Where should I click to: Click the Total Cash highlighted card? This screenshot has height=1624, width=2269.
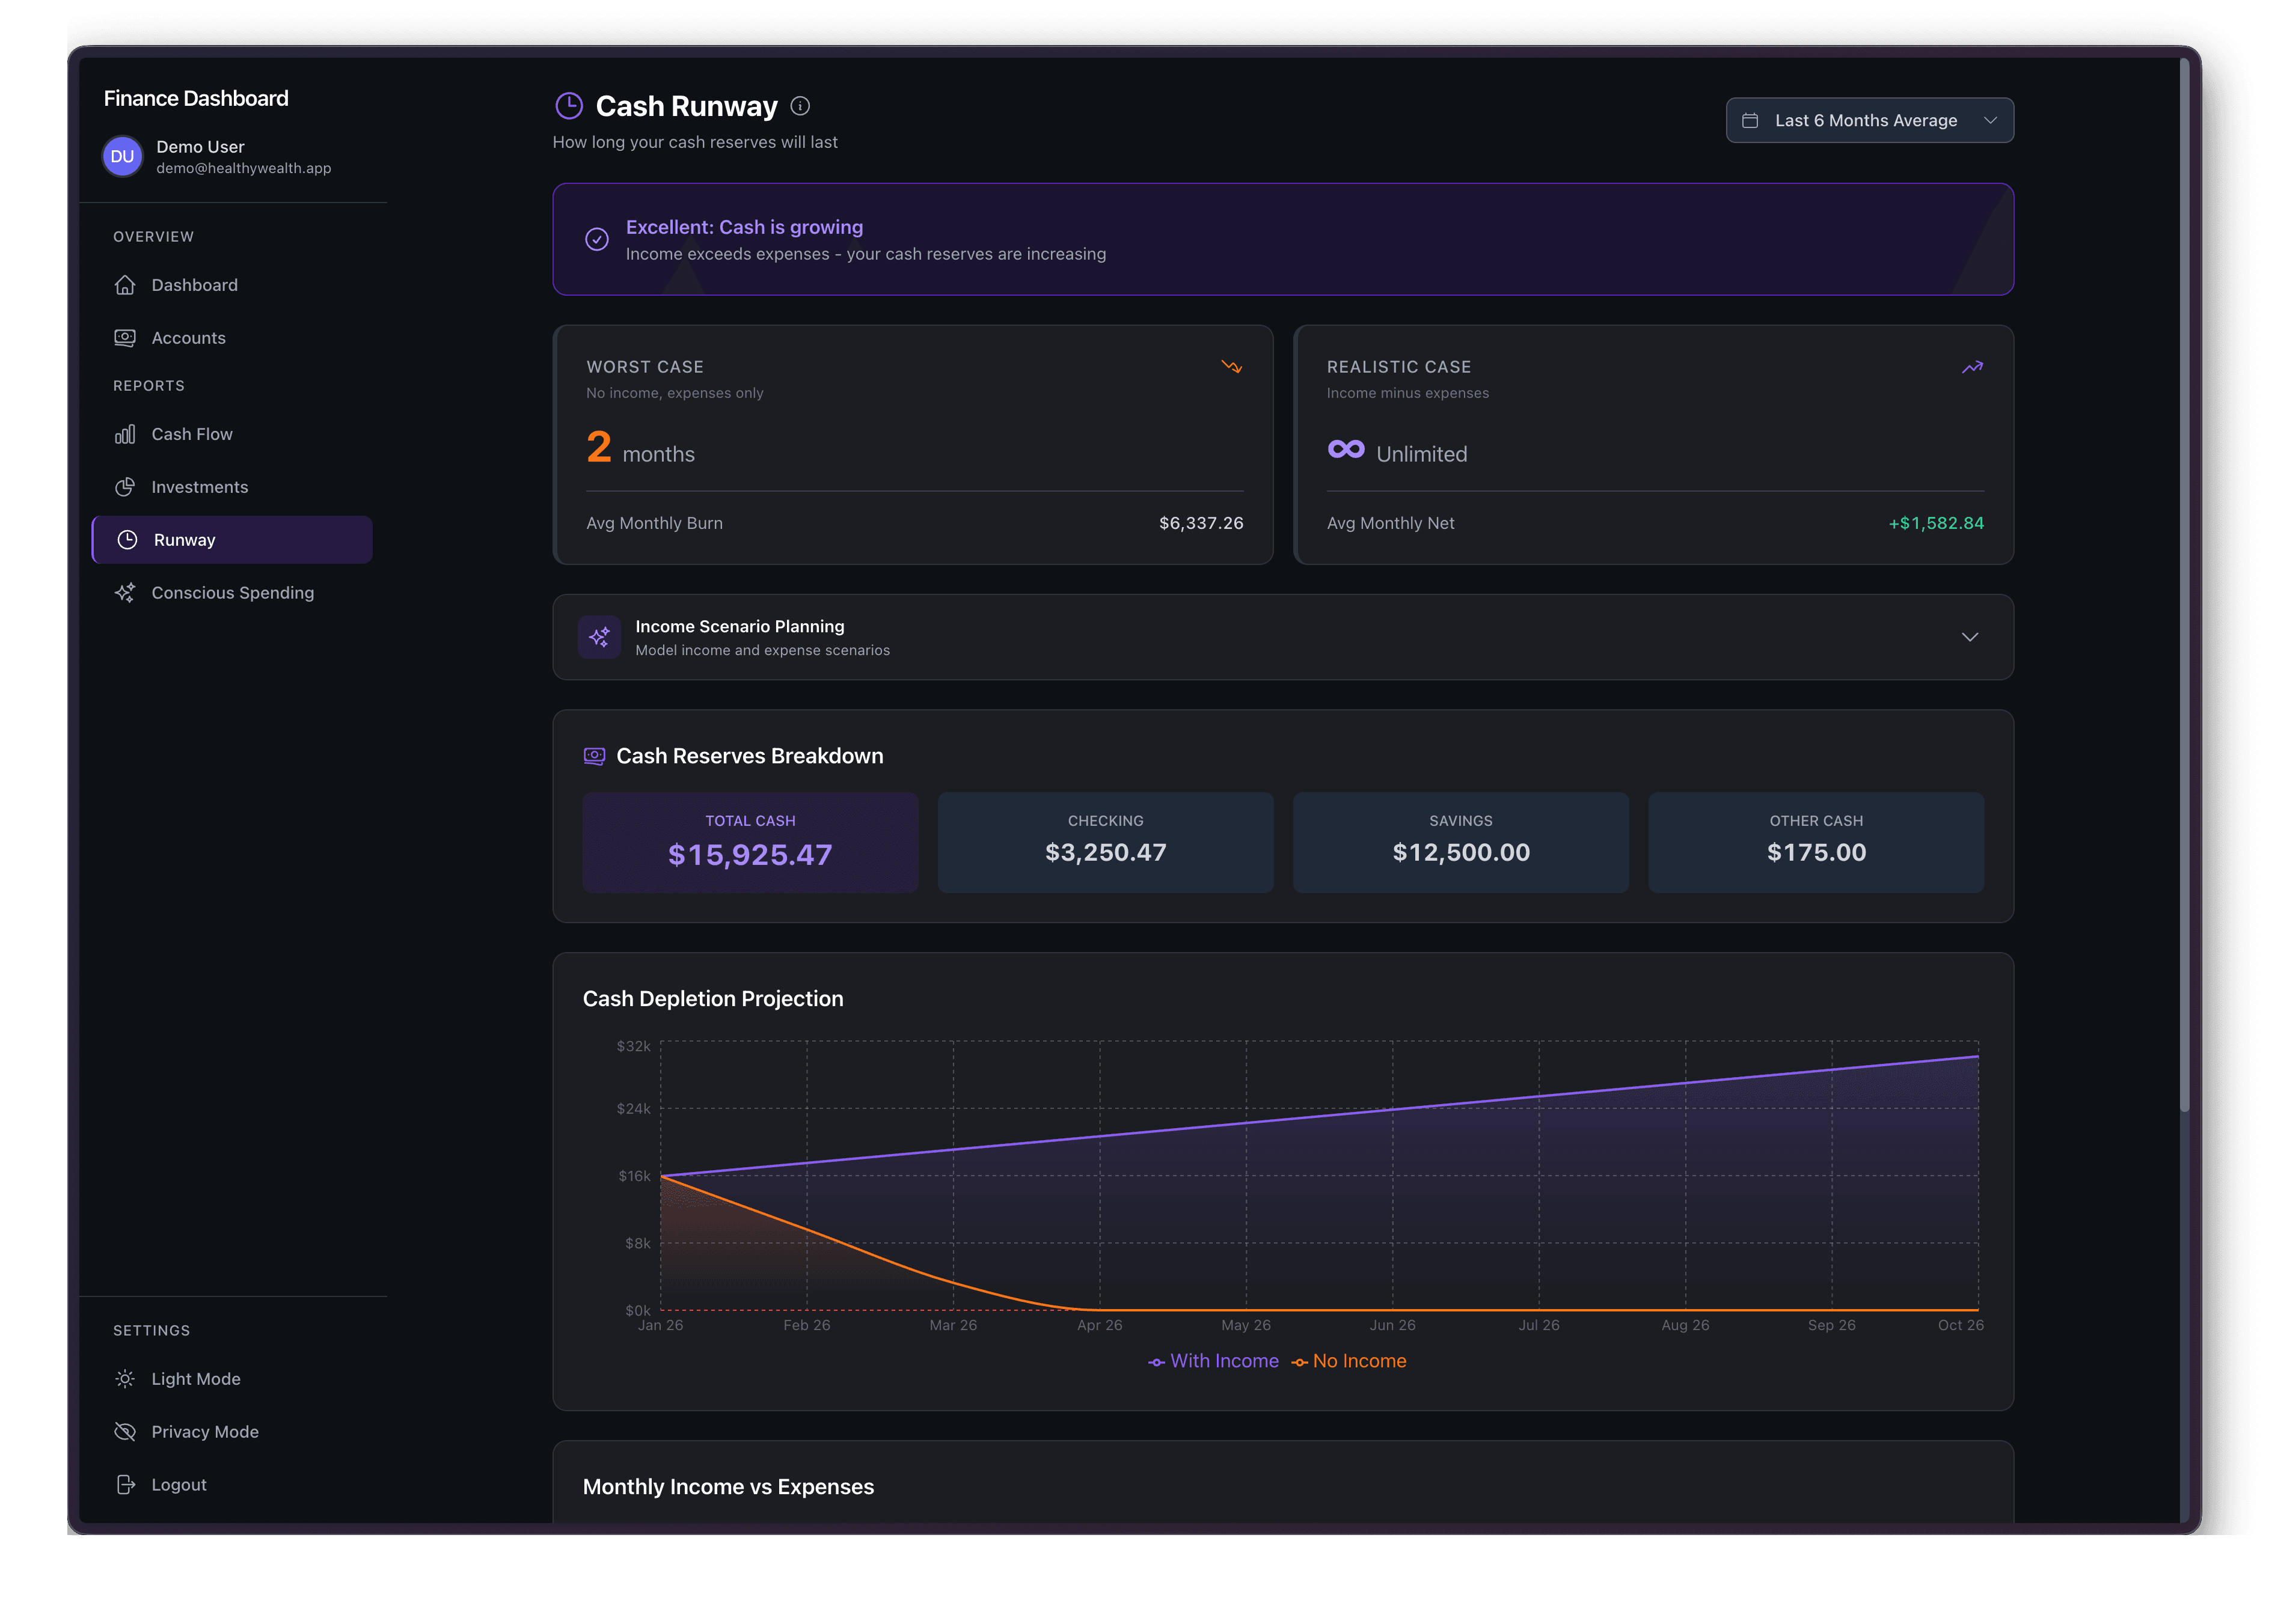coord(750,841)
